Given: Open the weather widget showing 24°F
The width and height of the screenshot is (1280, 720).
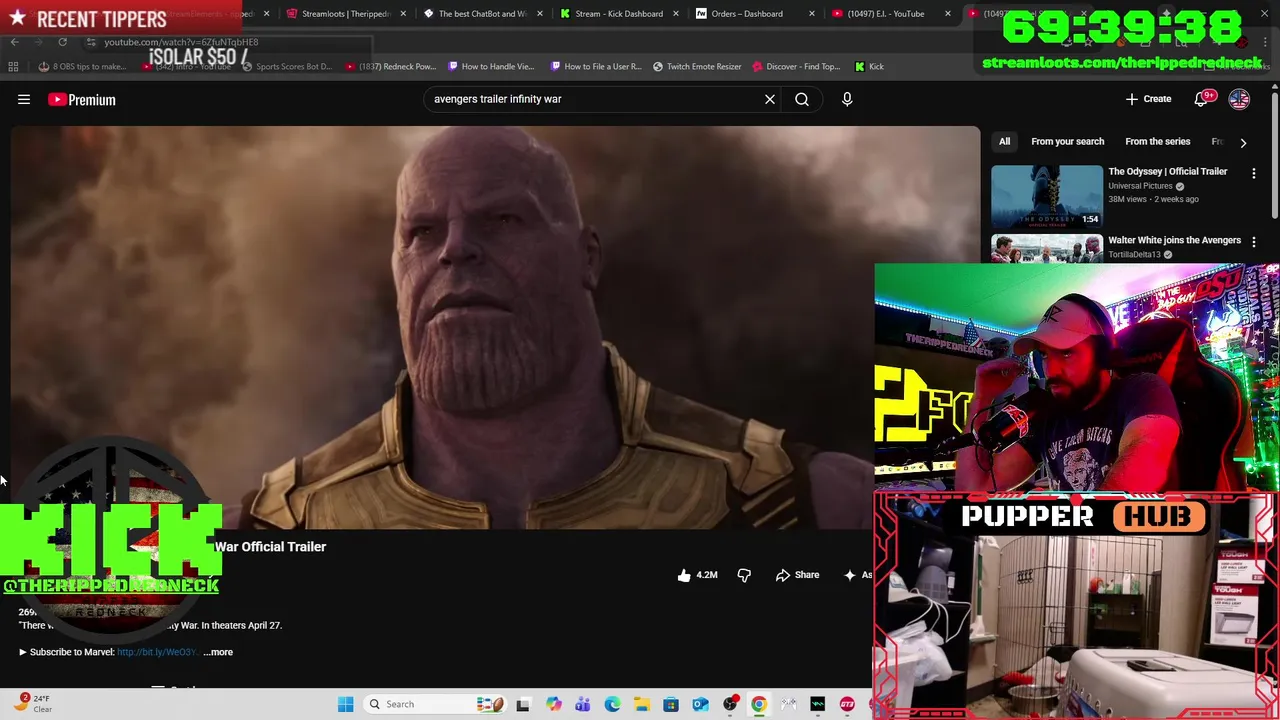Looking at the screenshot, I should tap(32, 704).
